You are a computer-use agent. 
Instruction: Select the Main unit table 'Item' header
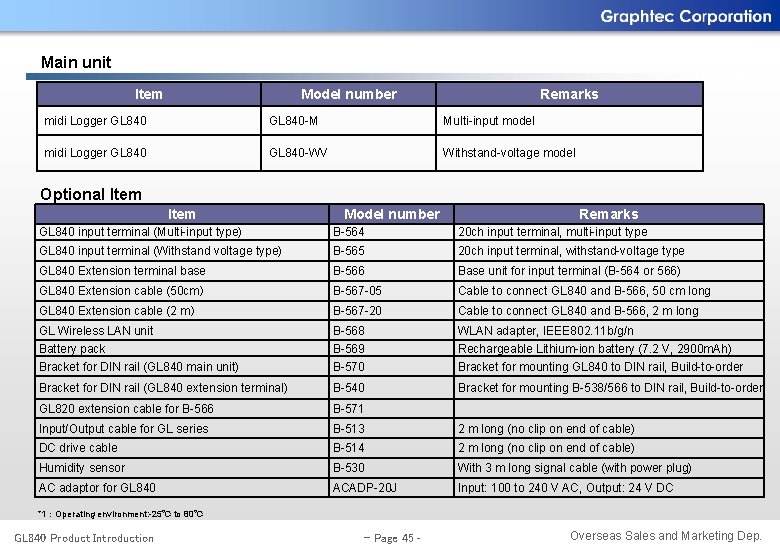tap(148, 94)
